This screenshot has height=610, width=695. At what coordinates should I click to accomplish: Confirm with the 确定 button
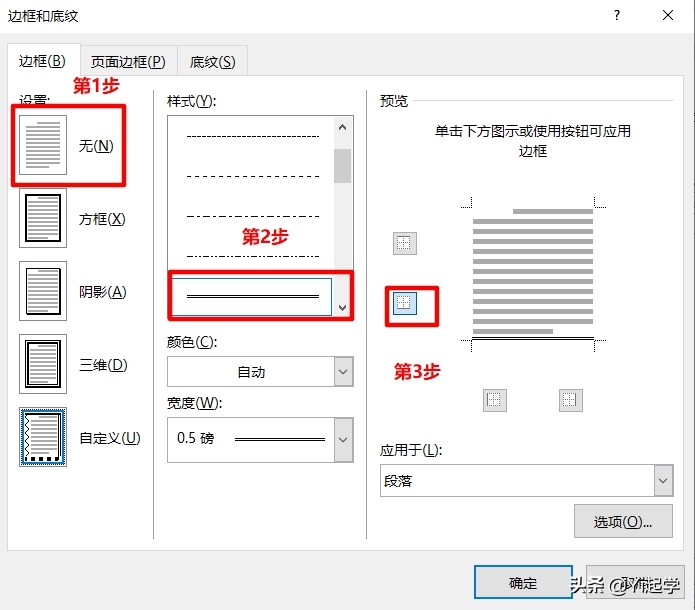523,583
